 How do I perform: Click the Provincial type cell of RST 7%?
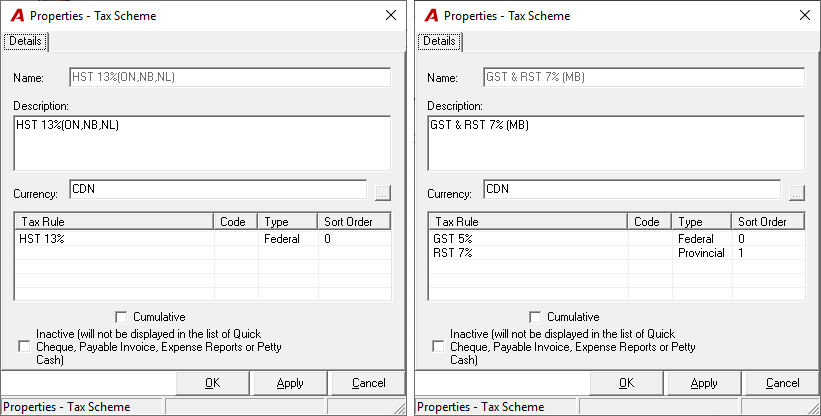(x=702, y=253)
